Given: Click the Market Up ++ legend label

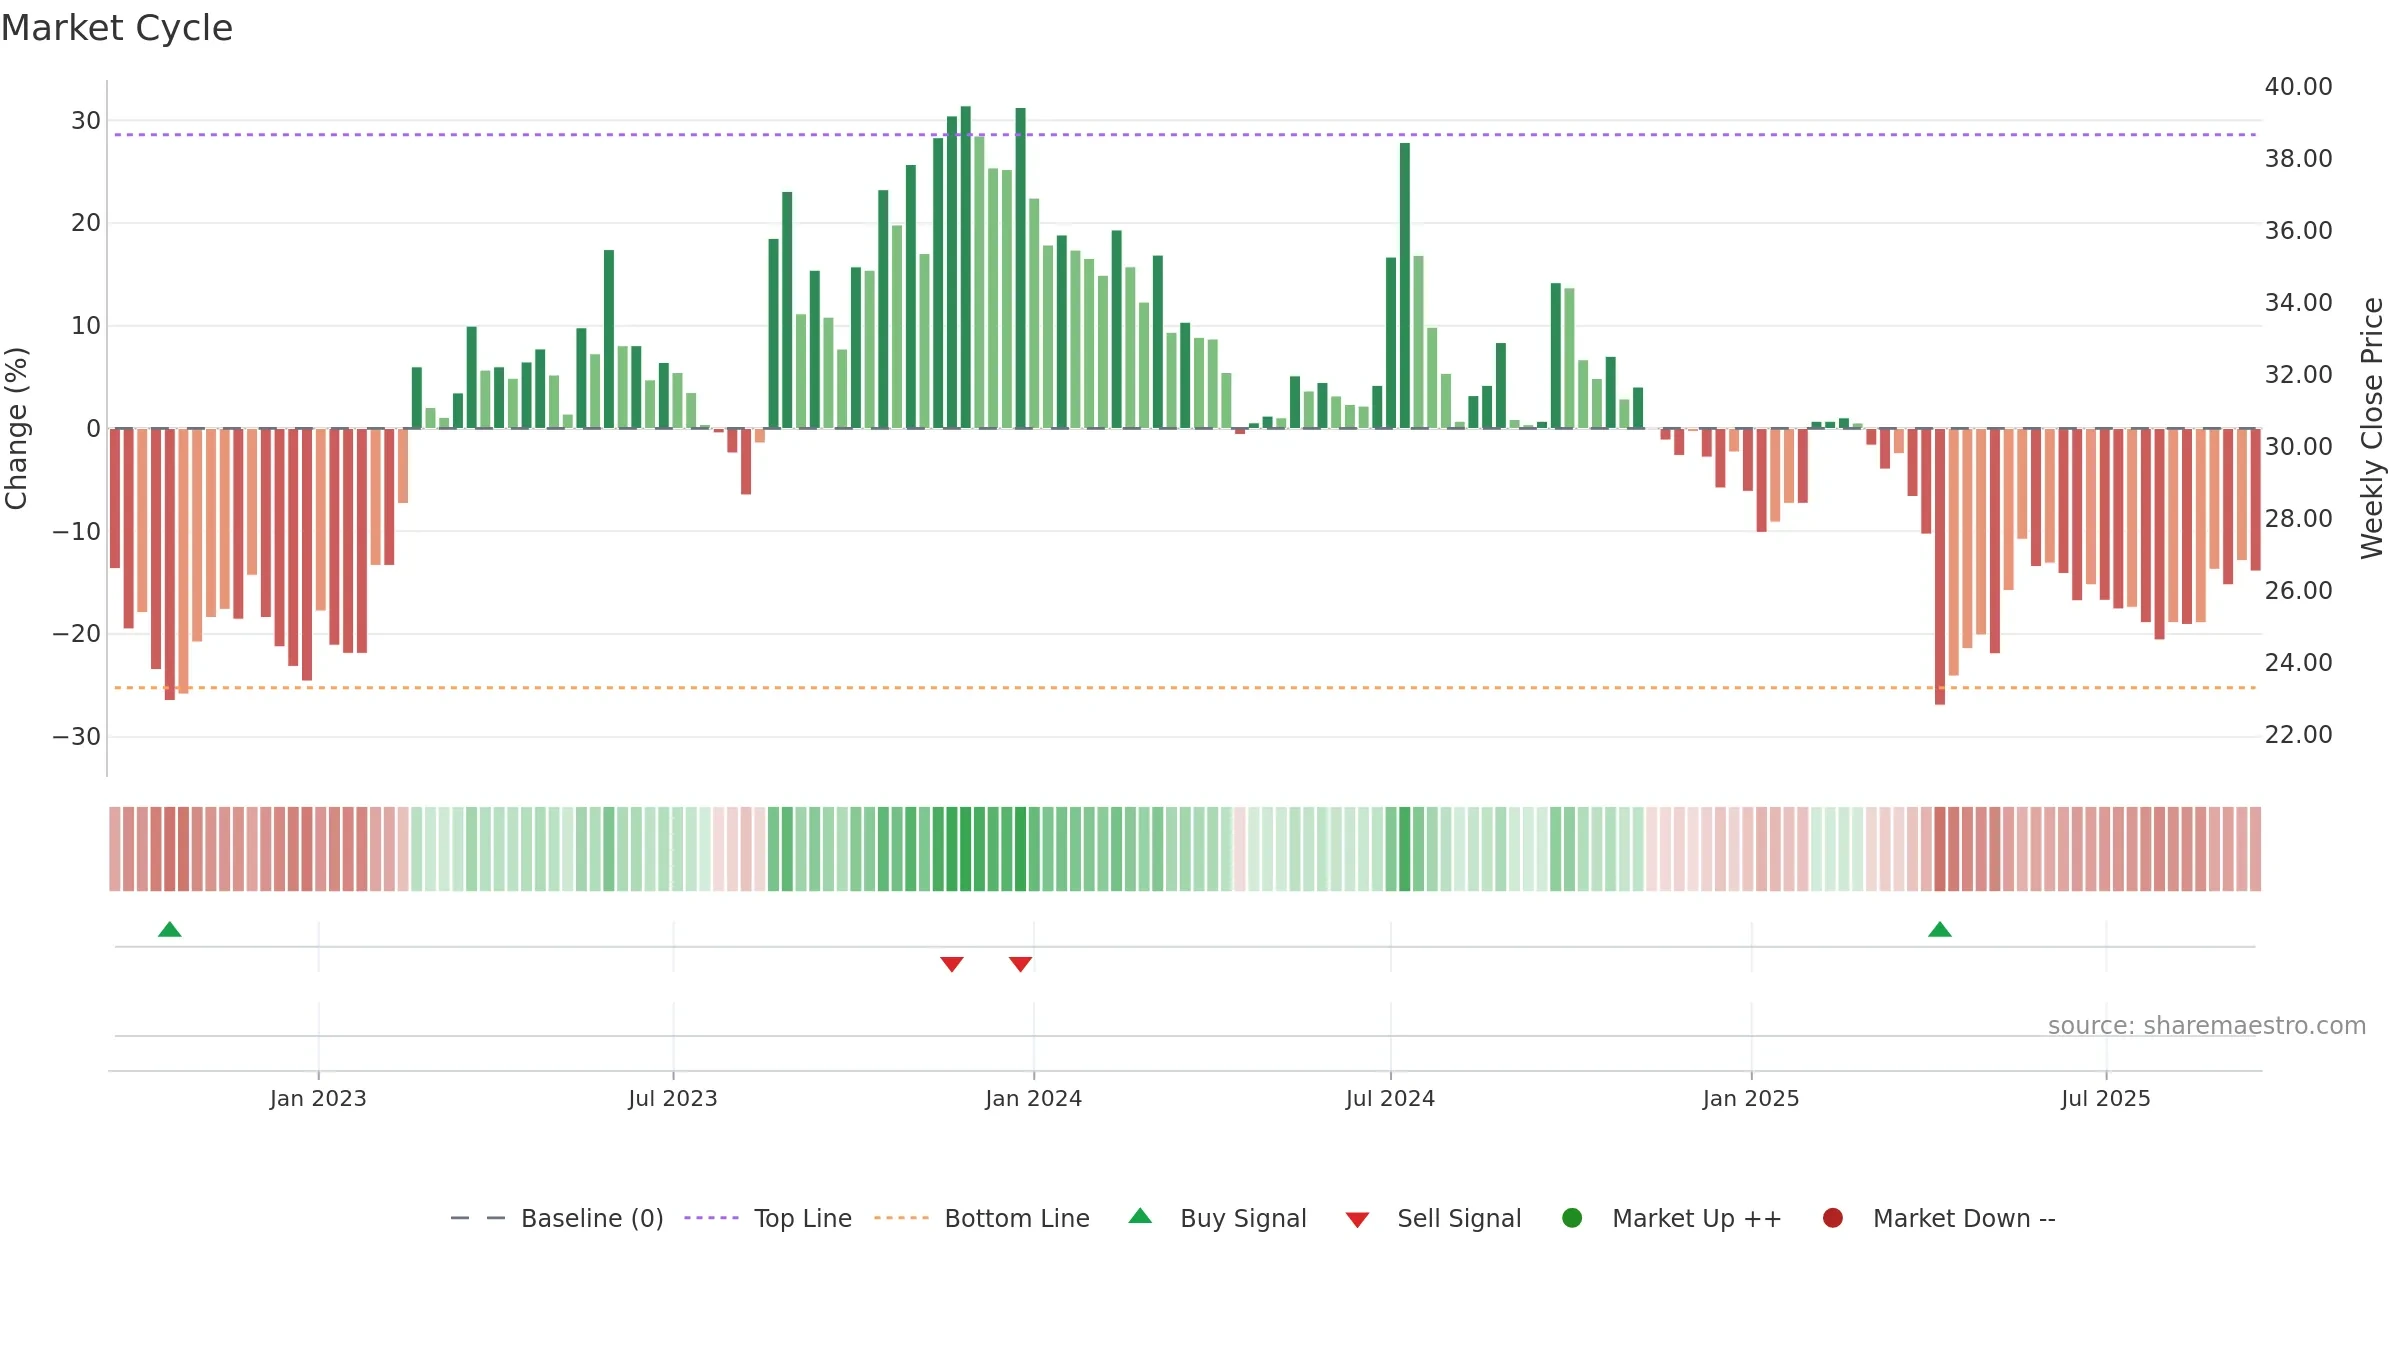Looking at the screenshot, I should click(x=1697, y=1219).
